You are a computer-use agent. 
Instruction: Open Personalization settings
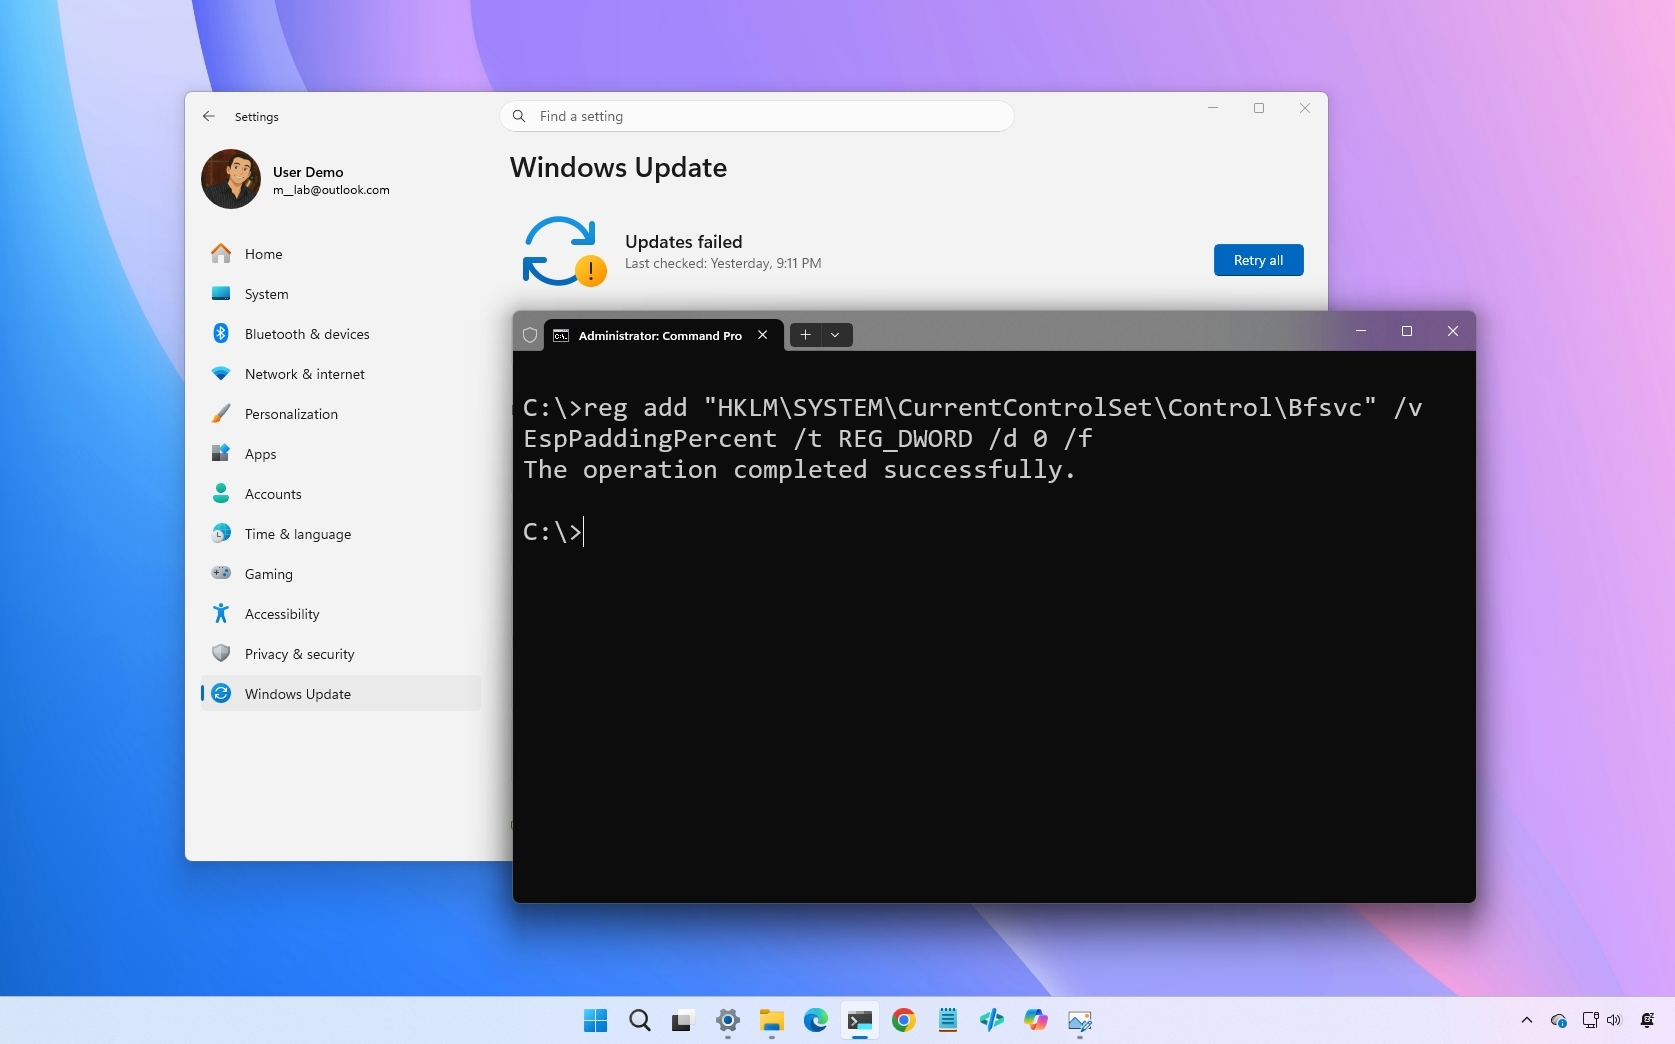tap(340, 414)
